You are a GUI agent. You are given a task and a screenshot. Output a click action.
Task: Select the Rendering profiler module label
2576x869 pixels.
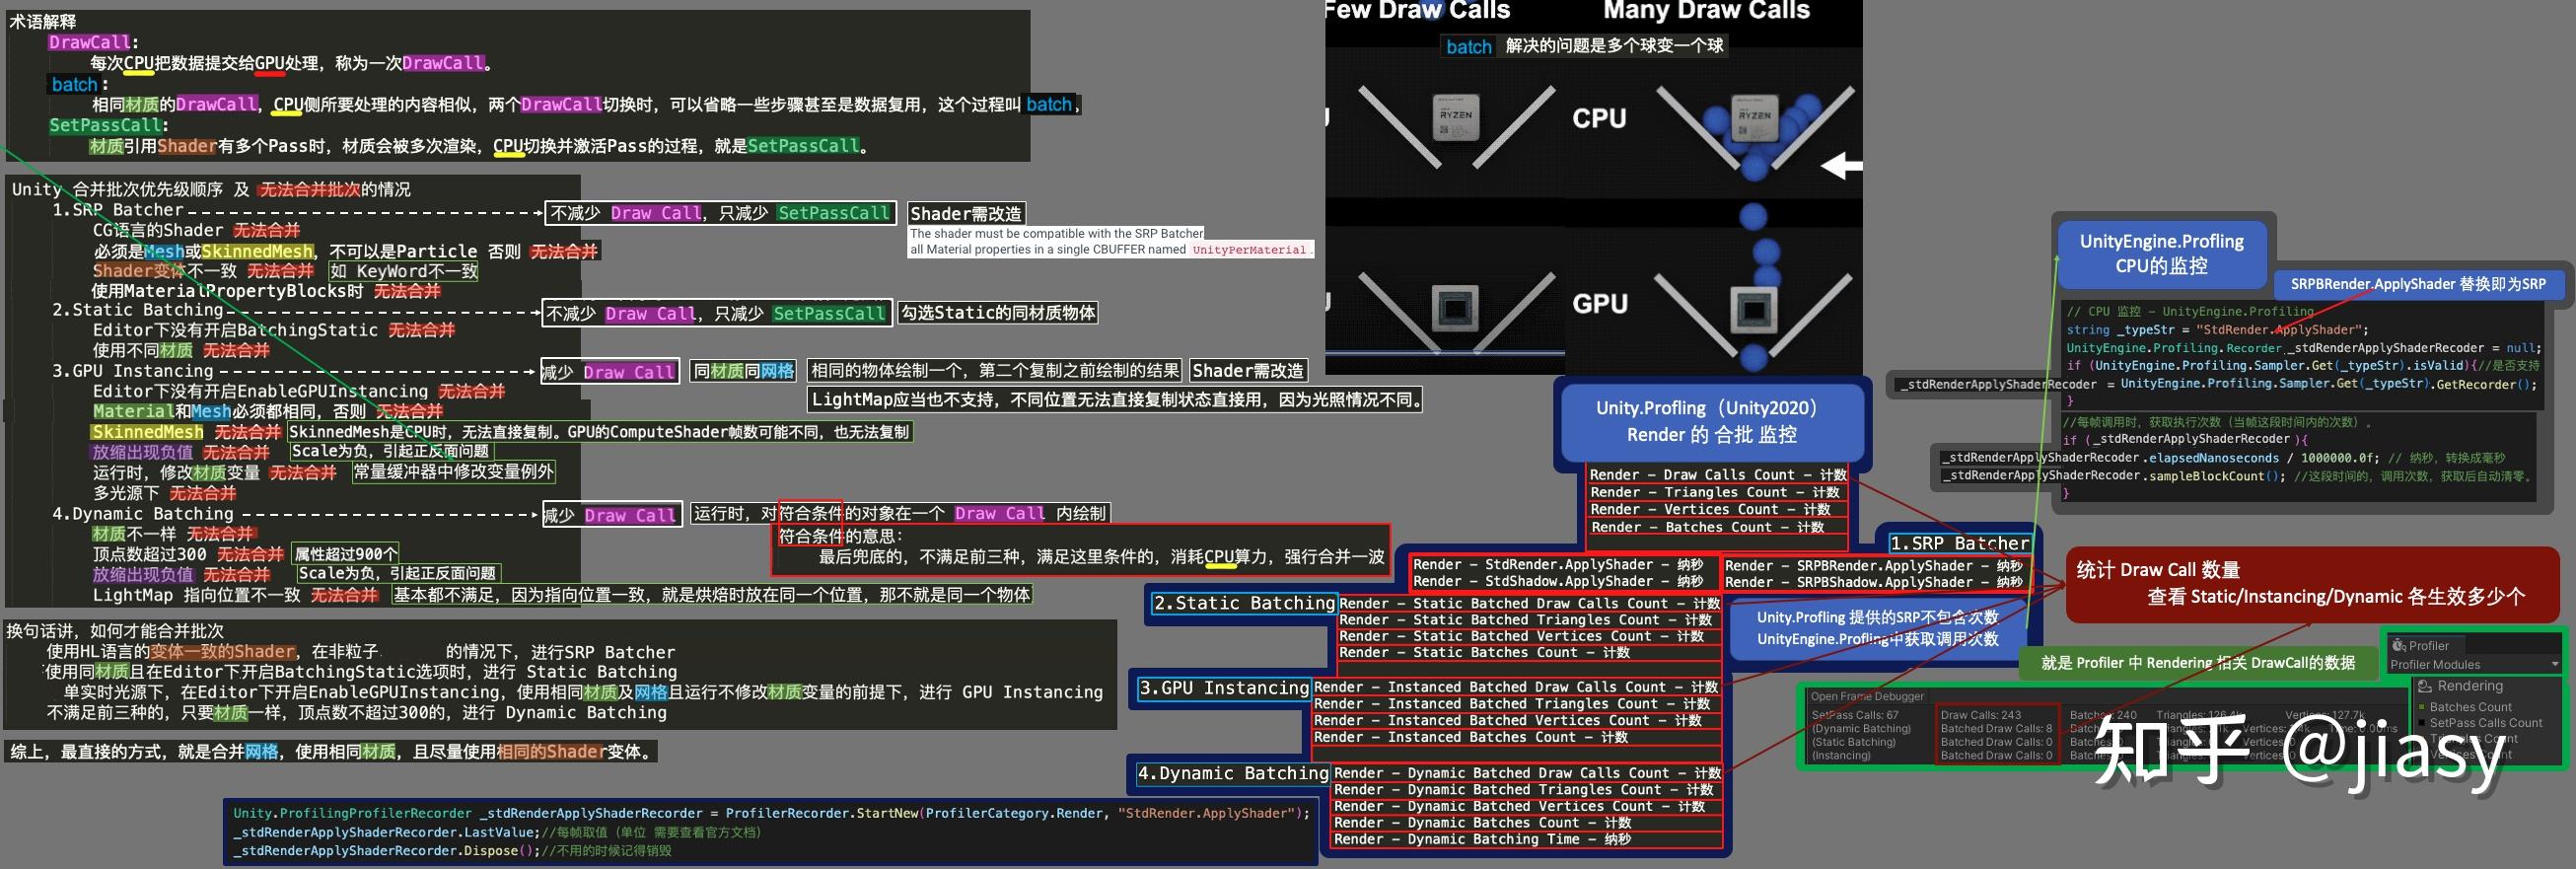click(2470, 686)
